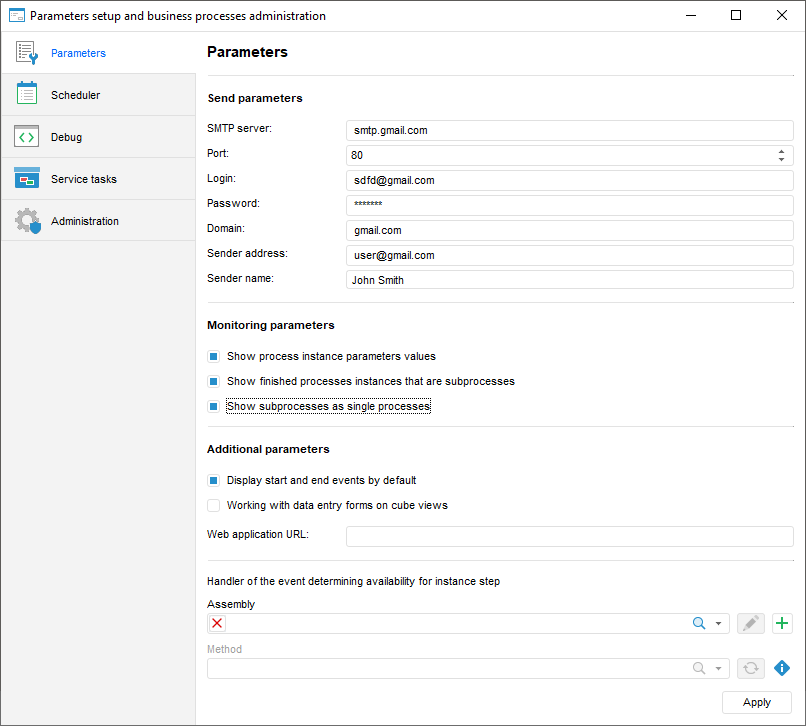Click the red X icon in Assembly field
The image size is (806, 726).
tap(218, 624)
